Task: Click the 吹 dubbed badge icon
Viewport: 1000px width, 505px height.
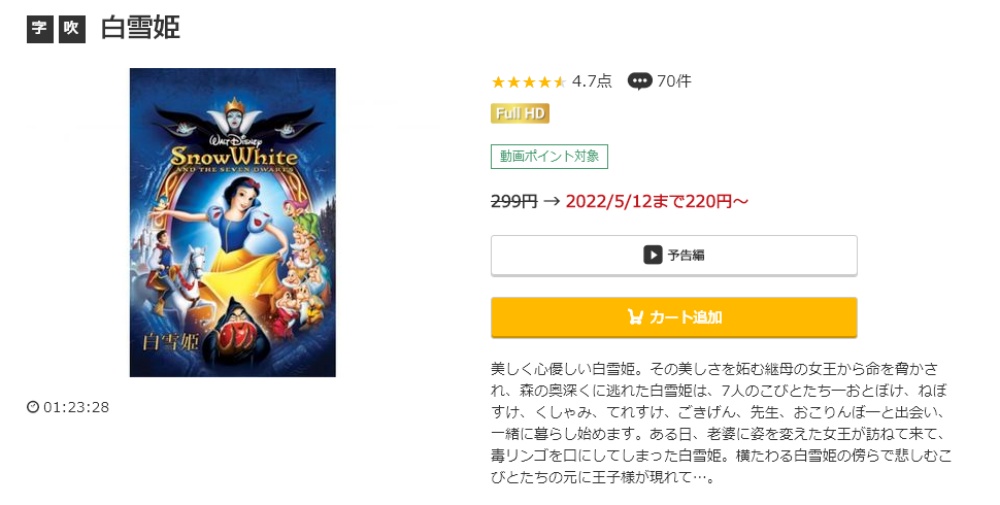Action: (x=72, y=29)
